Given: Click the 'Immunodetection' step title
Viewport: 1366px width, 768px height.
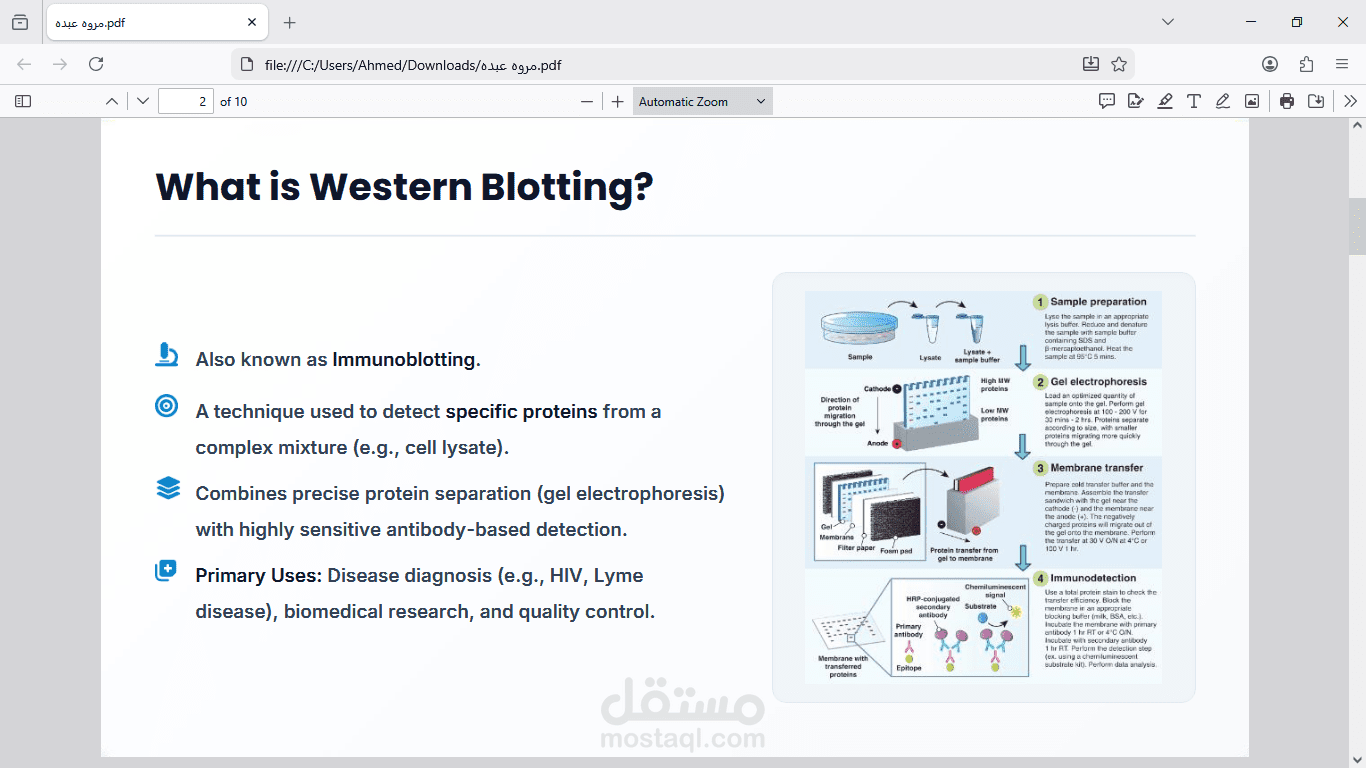Looking at the screenshot, I should click(1093, 578).
